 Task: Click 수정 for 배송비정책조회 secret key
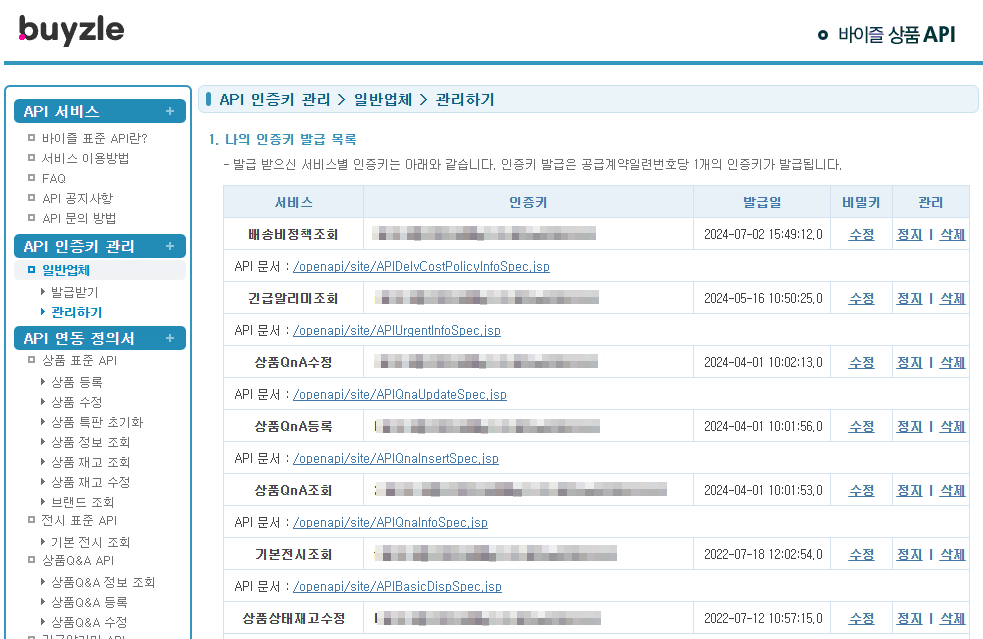click(x=861, y=235)
